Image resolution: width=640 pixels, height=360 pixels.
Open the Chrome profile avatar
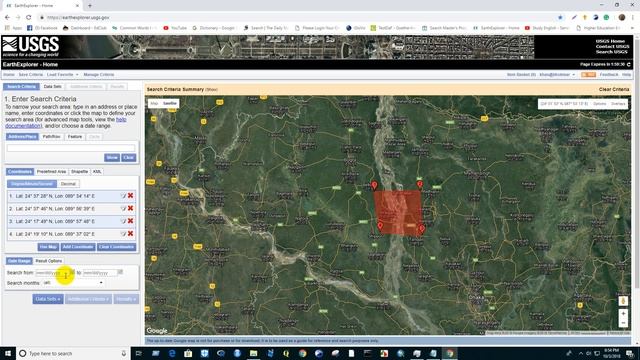tap(622, 18)
